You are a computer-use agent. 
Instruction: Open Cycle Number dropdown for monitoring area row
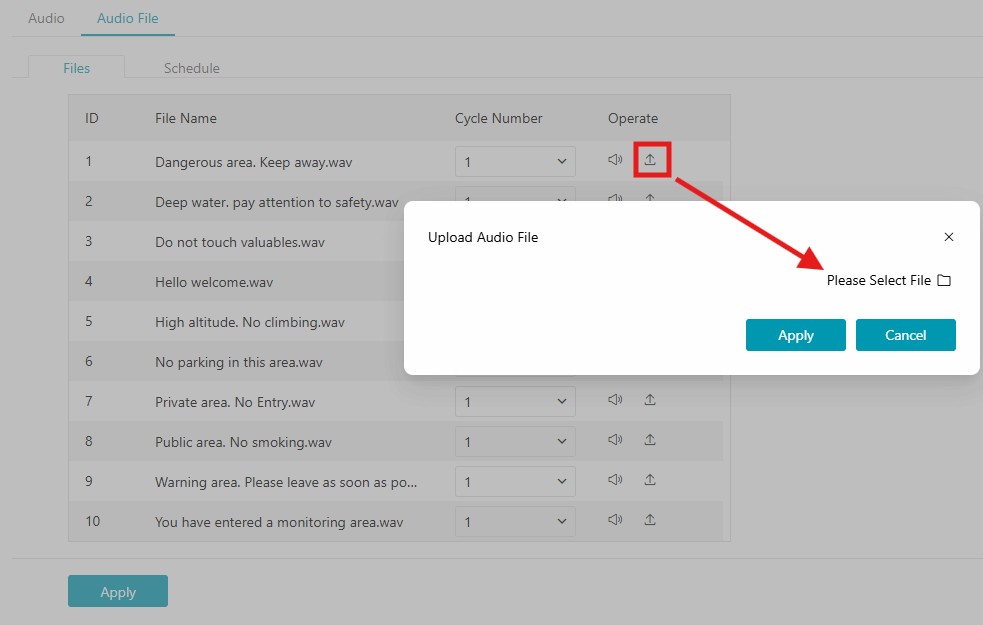coord(515,522)
